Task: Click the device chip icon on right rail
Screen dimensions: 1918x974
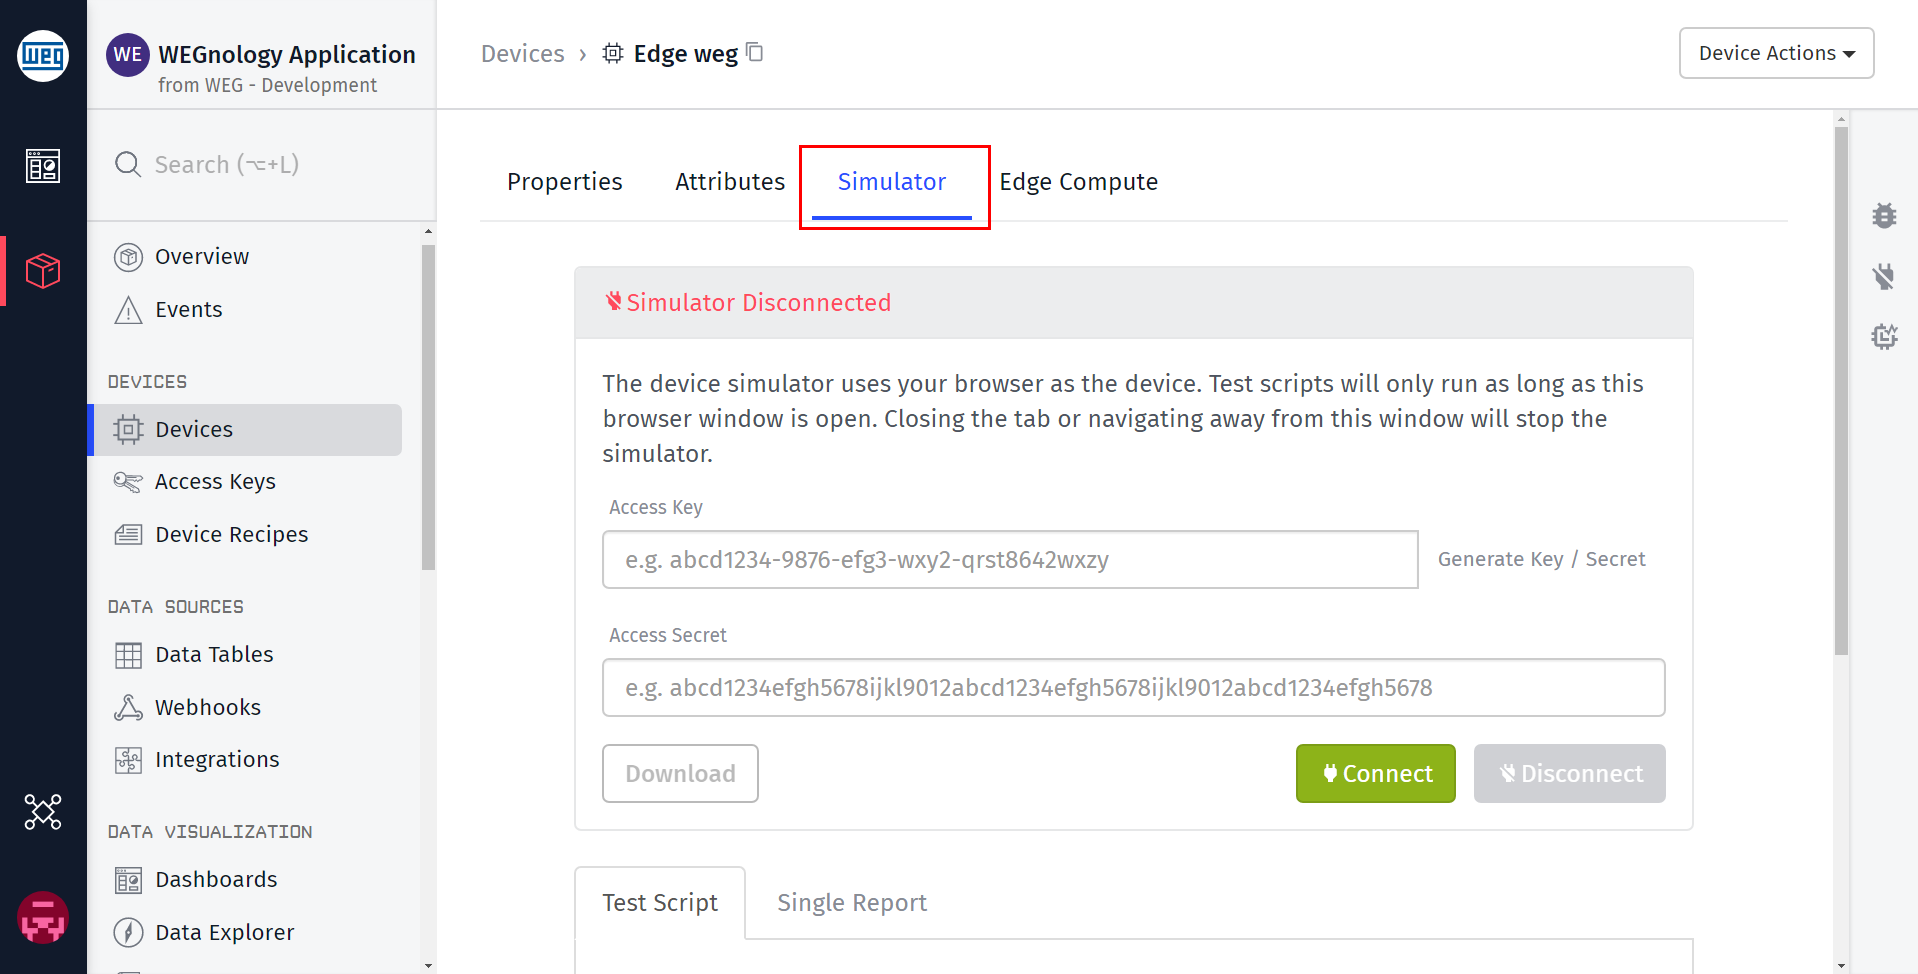Action: click(1884, 336)
